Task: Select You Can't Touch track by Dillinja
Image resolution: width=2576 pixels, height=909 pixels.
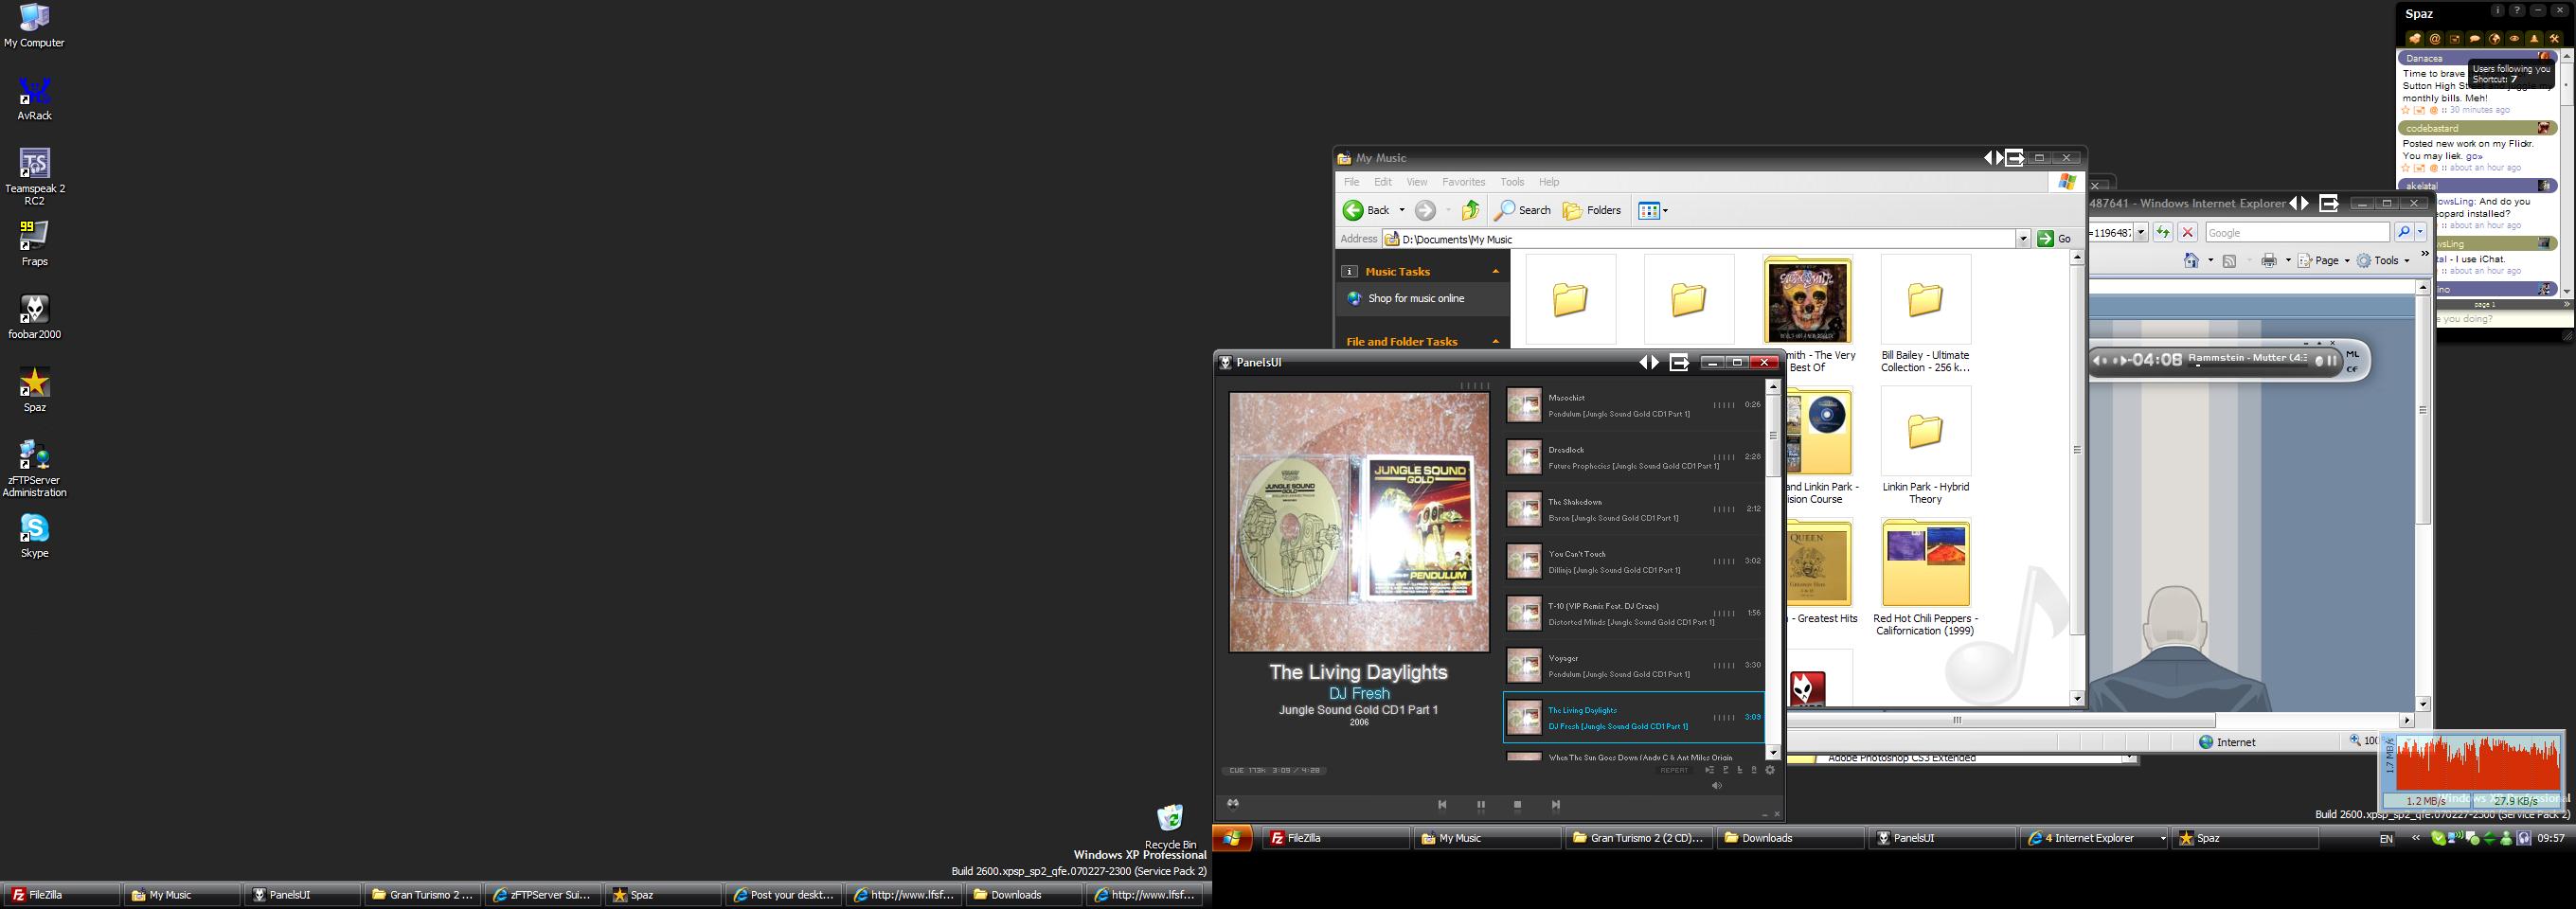Action: [x=1634, y=561]
